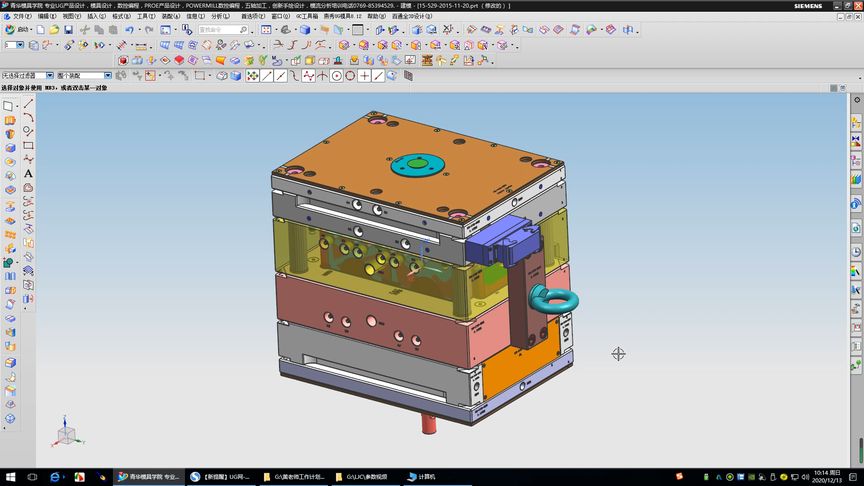Open the 分析(L) menu
This screenshot has width=864, height=486.
coord(219,16)
